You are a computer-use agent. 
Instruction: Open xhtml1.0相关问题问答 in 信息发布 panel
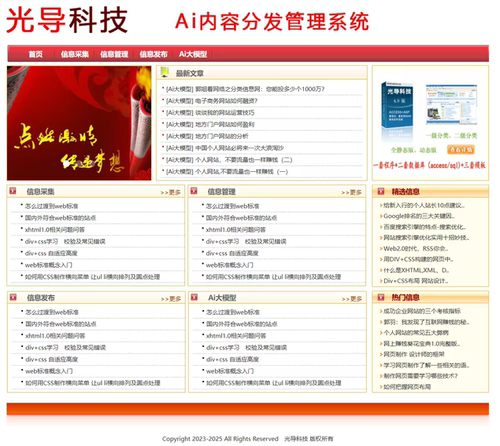coord(55,336)
